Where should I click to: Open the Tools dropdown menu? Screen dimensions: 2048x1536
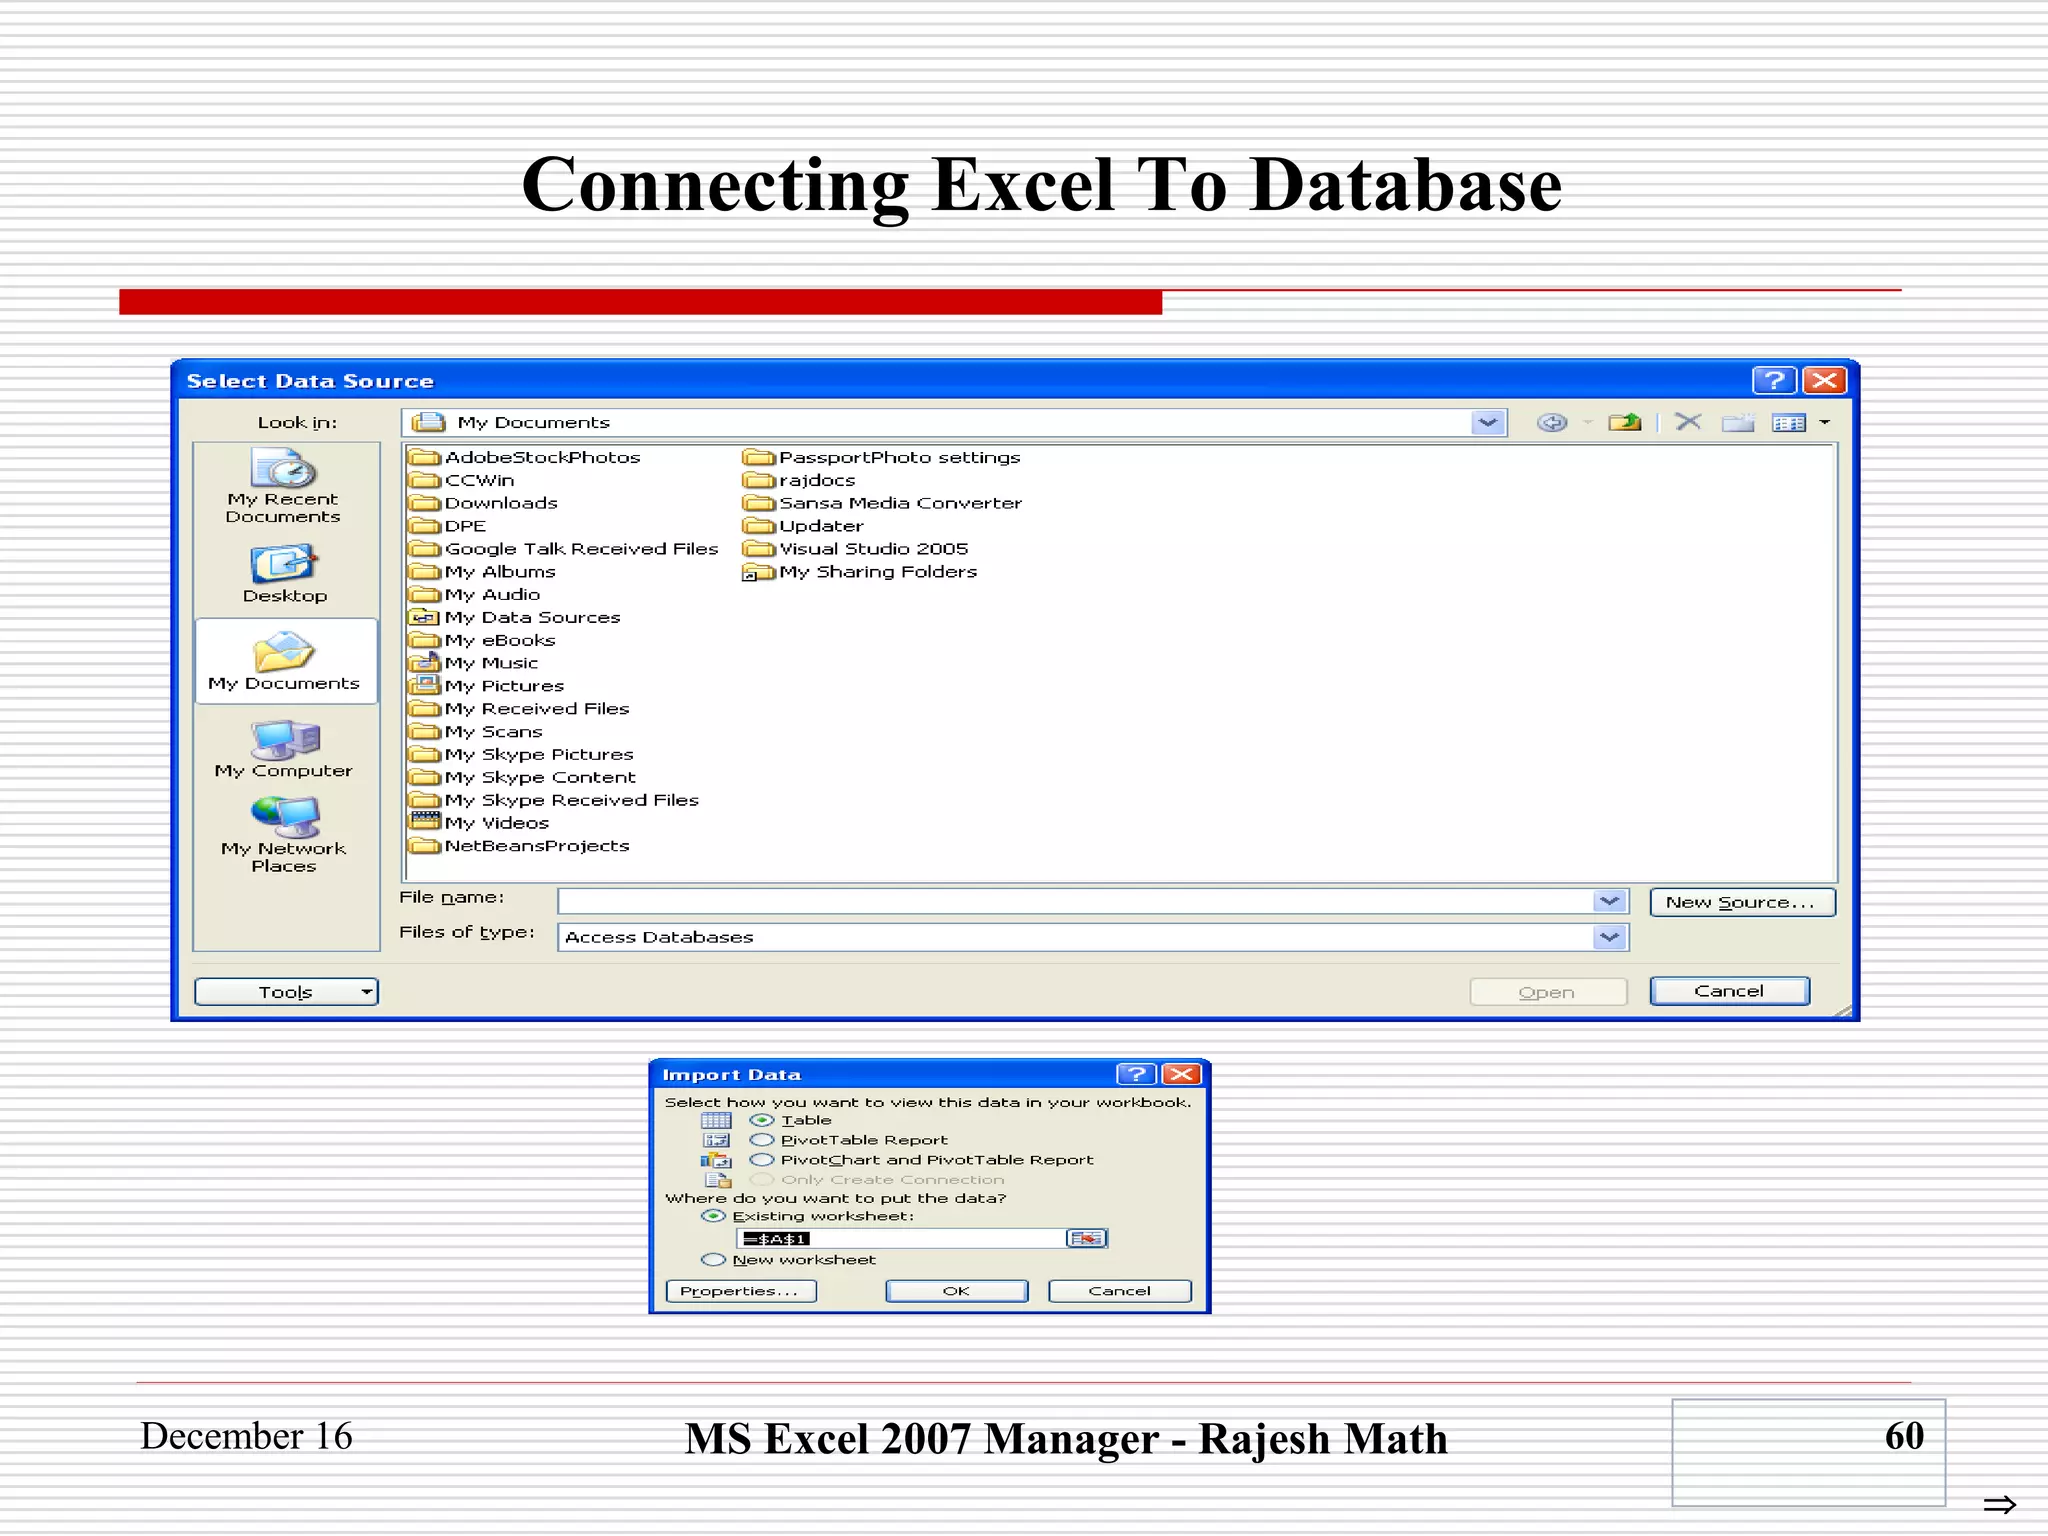point(286,992)
